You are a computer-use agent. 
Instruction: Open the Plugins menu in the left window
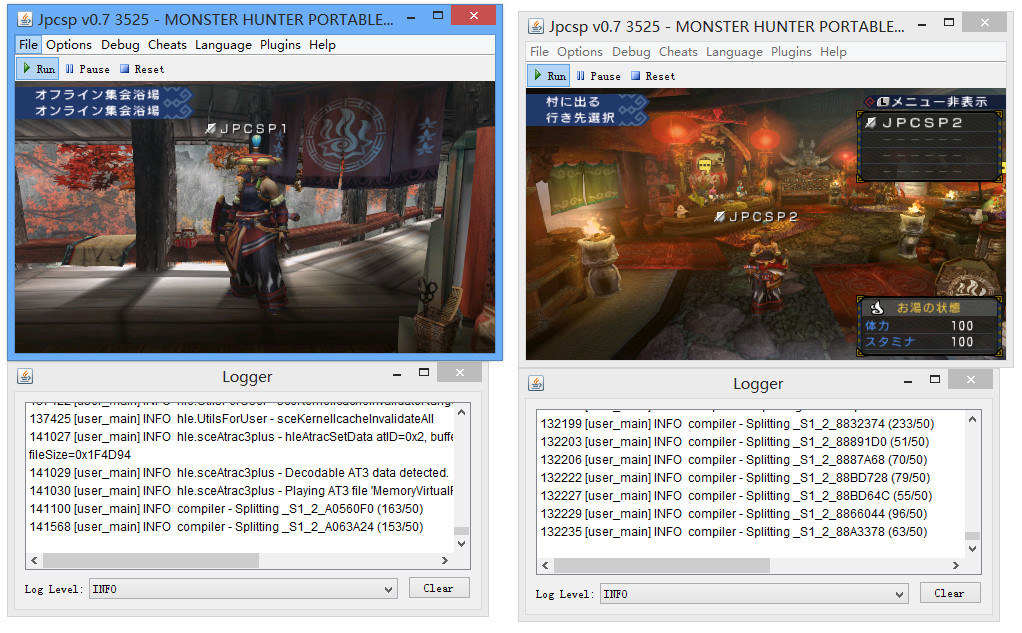click(280, 45)
